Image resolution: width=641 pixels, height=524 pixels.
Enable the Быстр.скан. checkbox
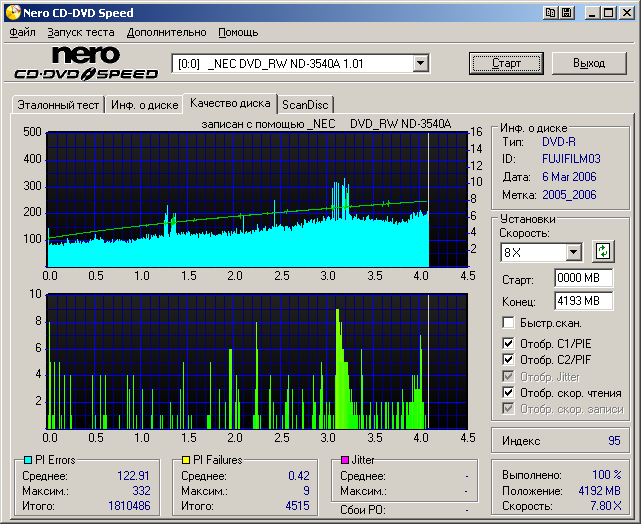coord(509,323)
